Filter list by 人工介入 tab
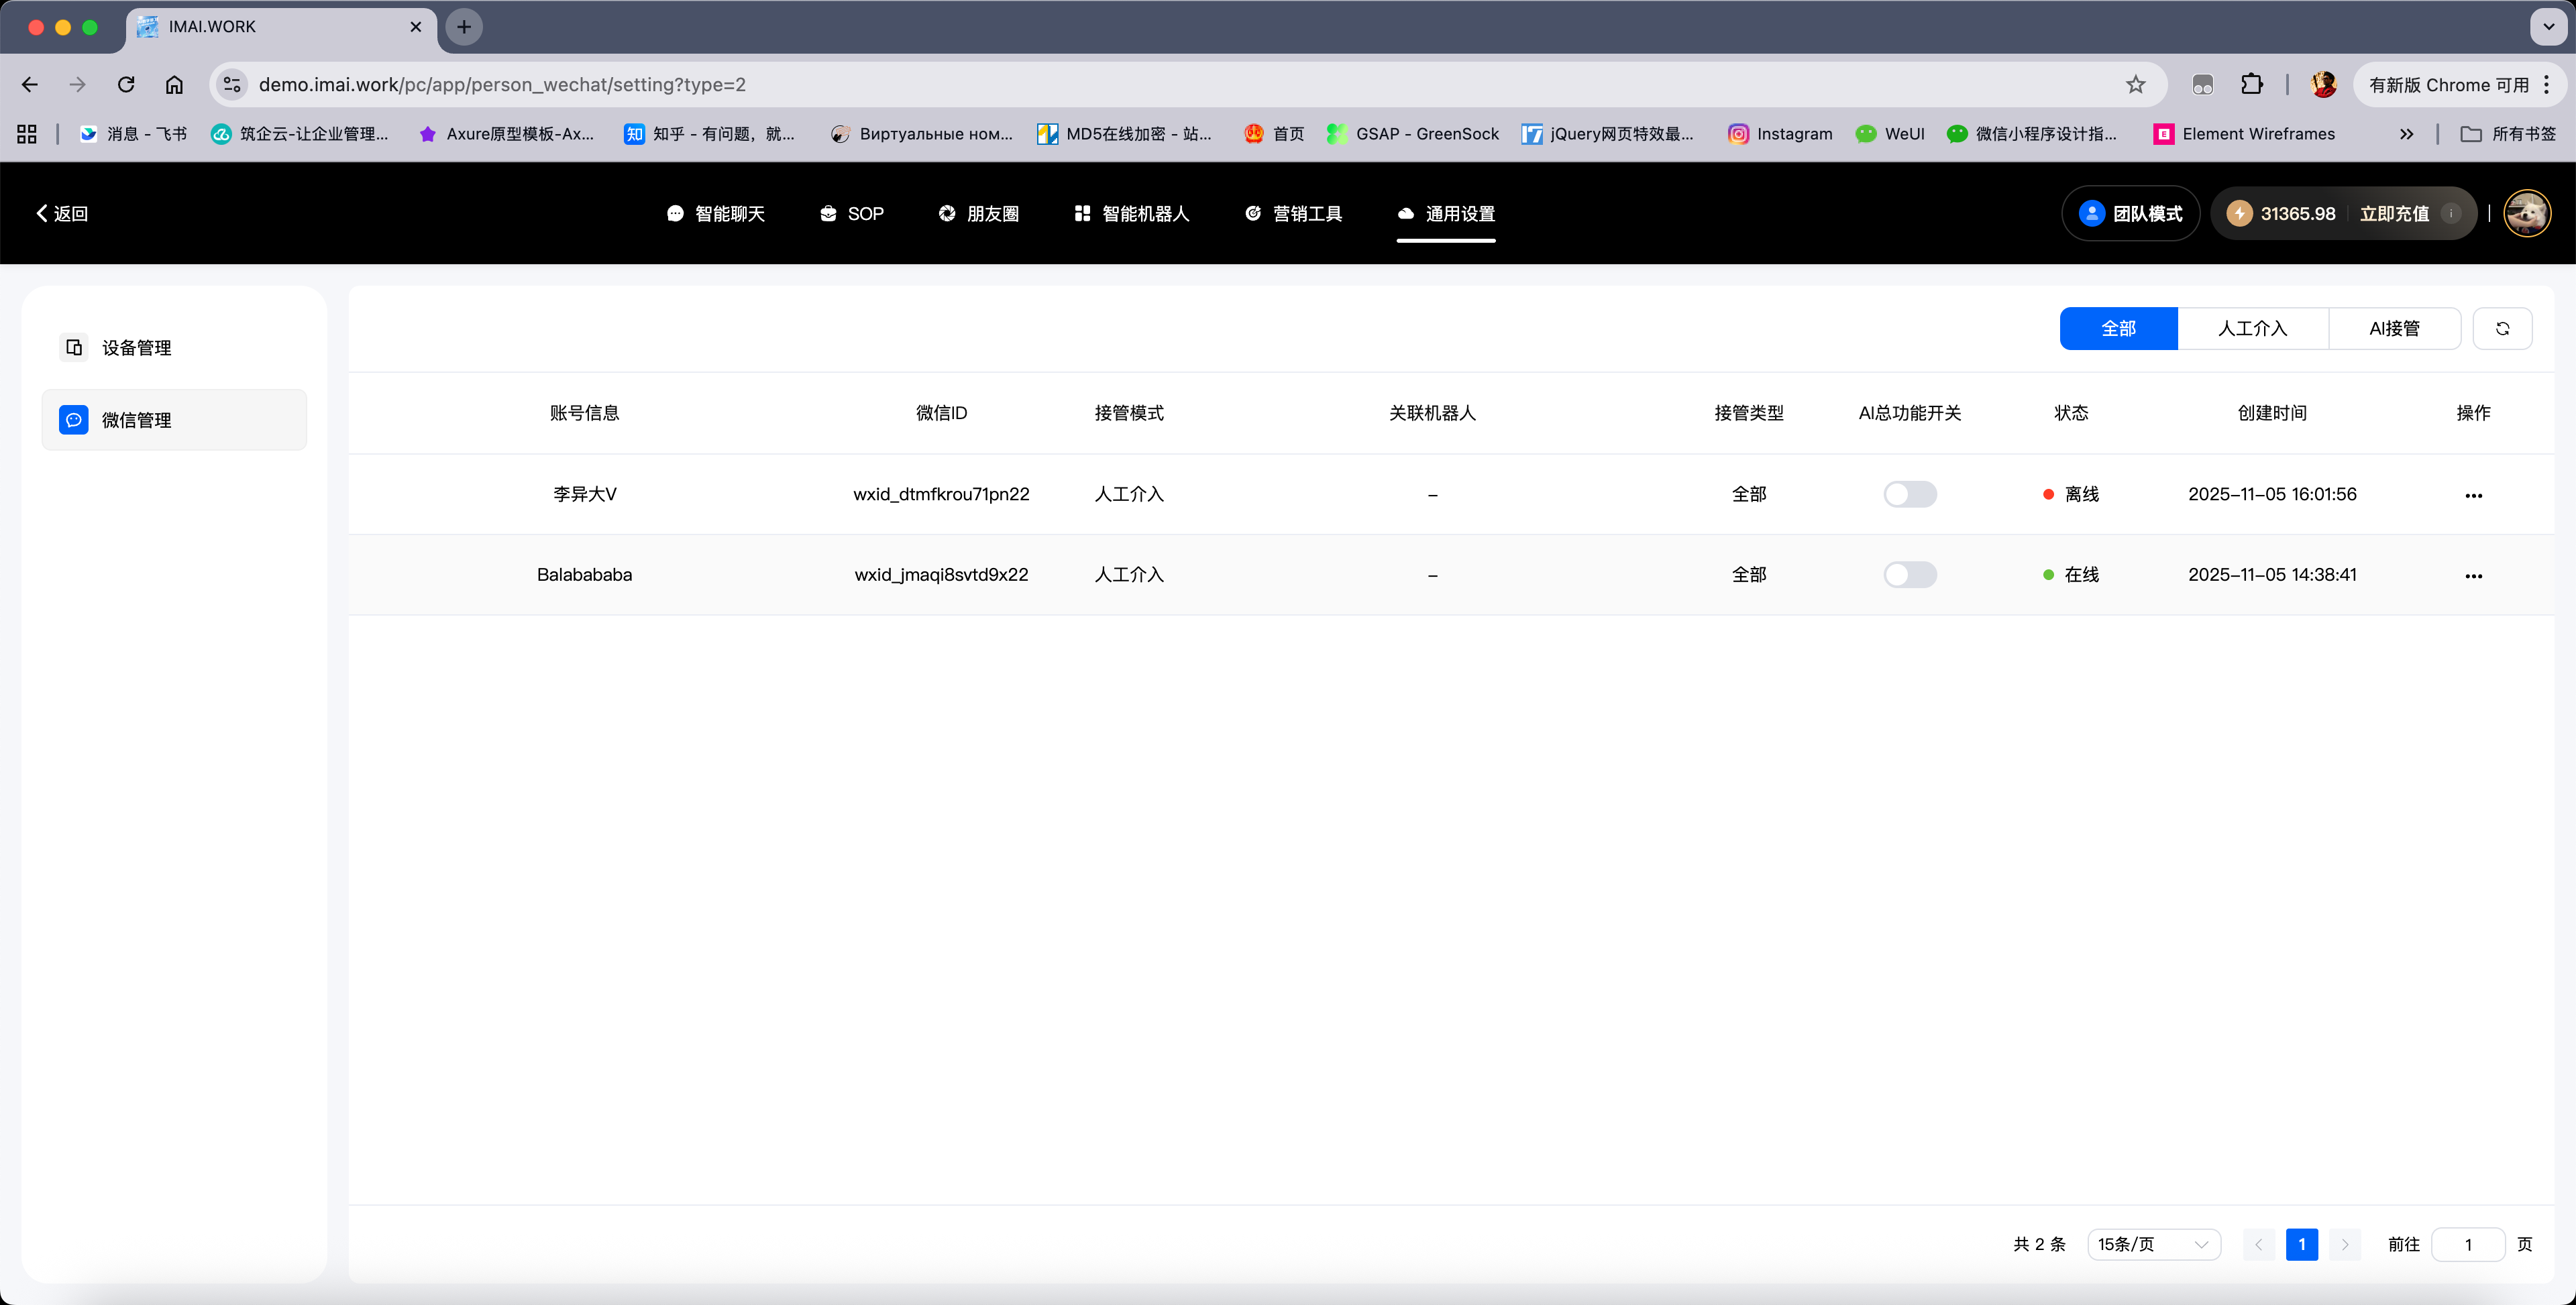Image resolution: width=2576 pixels, height=1305 pixels. point(2252,328)
